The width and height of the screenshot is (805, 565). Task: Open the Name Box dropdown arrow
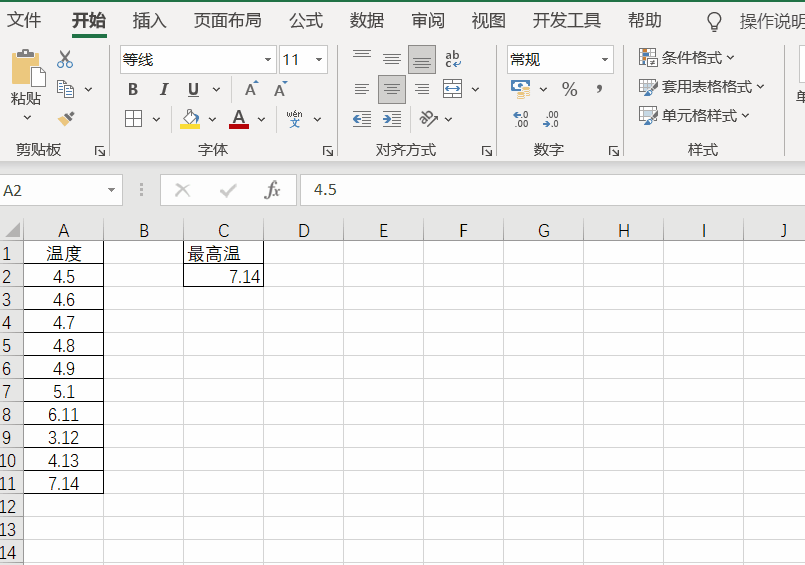[x=111, y=190]
